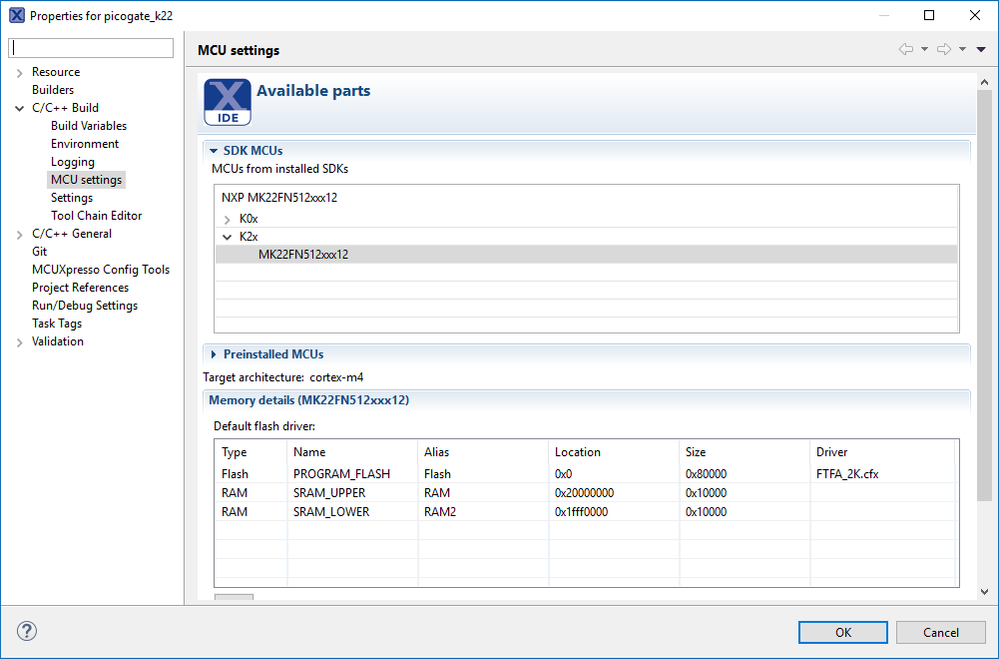The height and width of the screenshot is (659, 999).
Task: Click the help question mark icon
Action: tap(27, 631)
